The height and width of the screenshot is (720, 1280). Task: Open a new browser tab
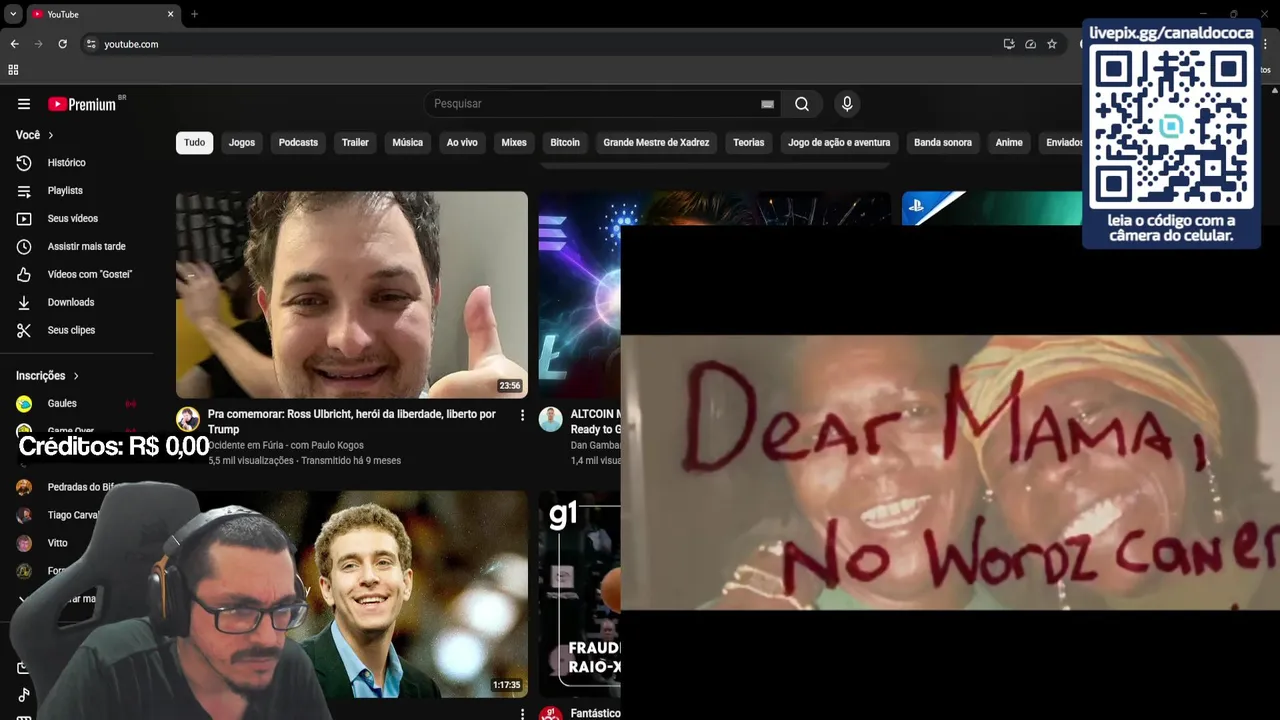(x=194, y=14)
